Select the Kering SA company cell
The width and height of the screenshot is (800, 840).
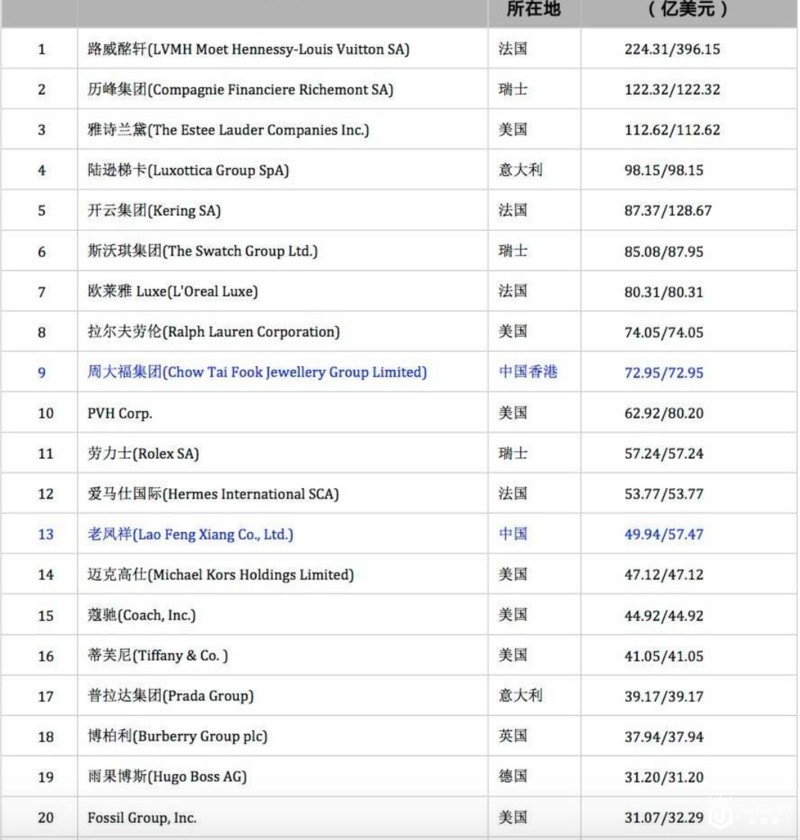(154, 210)
